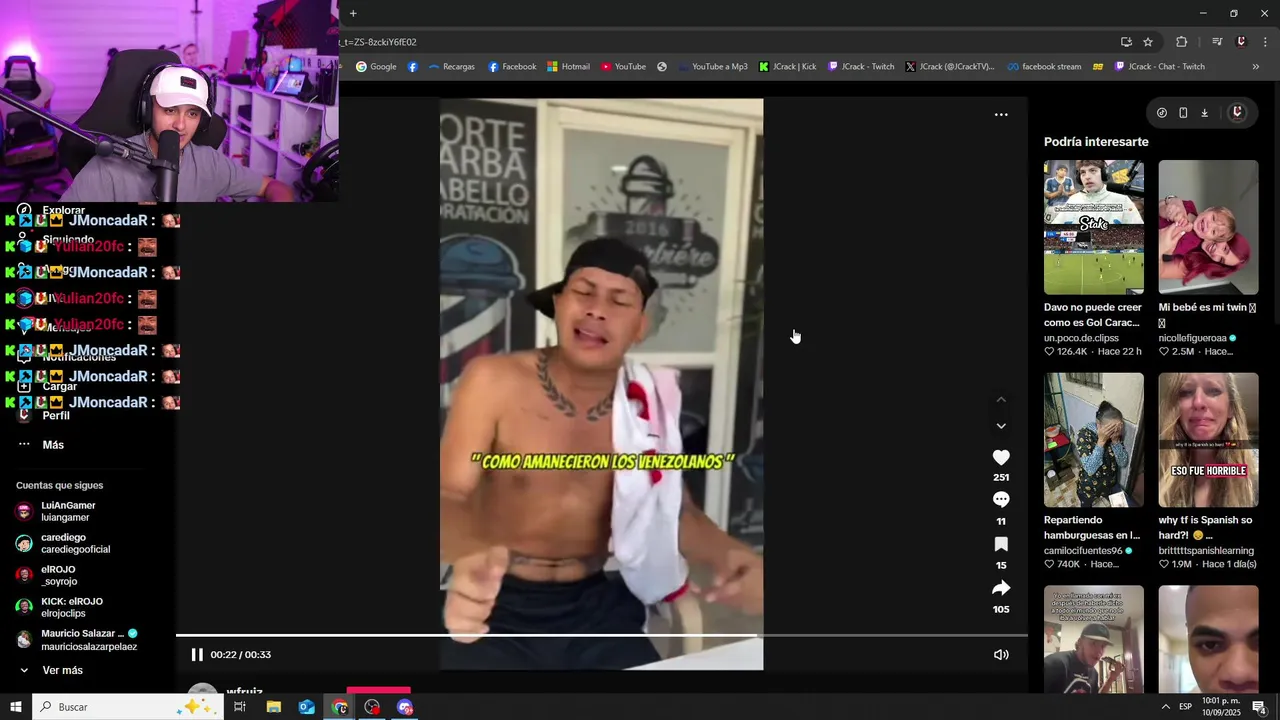Open nicollefigueroaa author link
1280x720 pixels.
[1192, 338]
